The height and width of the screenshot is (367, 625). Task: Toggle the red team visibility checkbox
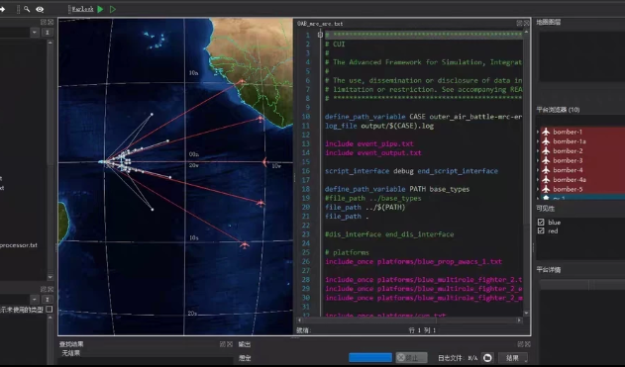pyautogui.click(x=541, y=231)
